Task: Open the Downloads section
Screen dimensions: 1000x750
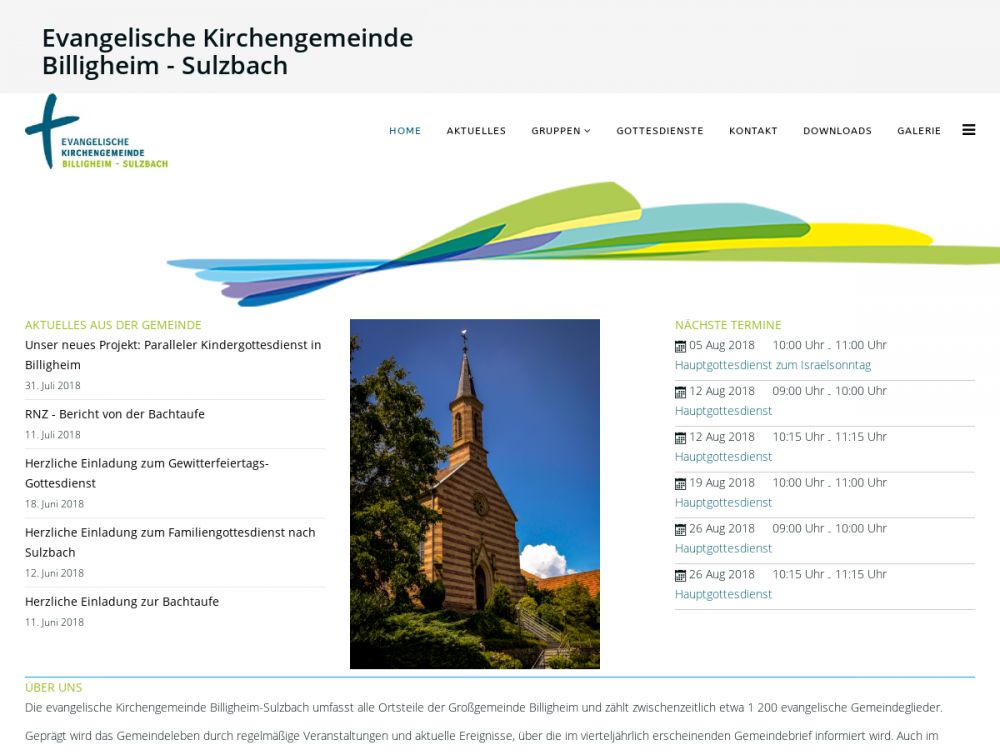Action: tap(837, 131)
